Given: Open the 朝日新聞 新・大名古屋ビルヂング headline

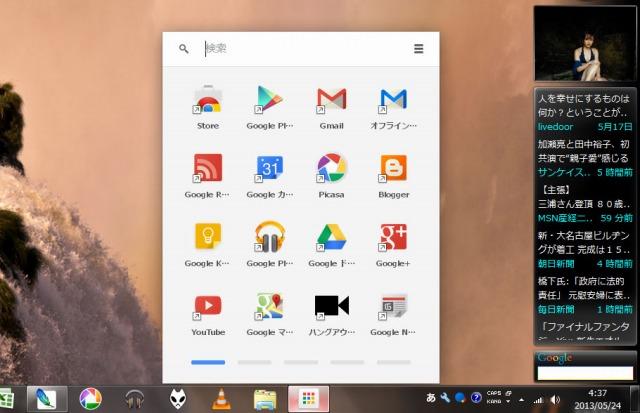Looking at the screenshot, I should (584, 242).
